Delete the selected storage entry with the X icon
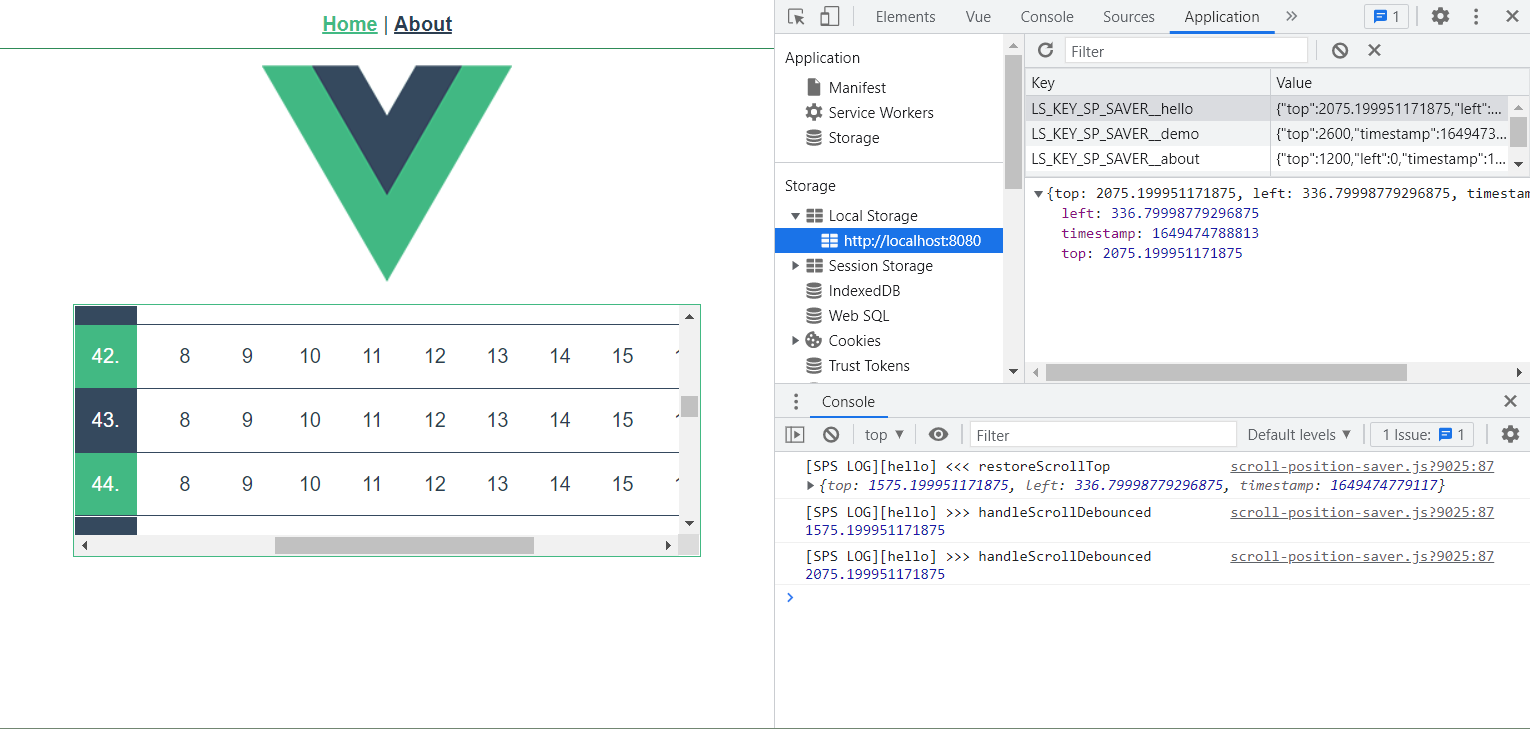Screen dimensions: 1530x729 [1374, 50]
